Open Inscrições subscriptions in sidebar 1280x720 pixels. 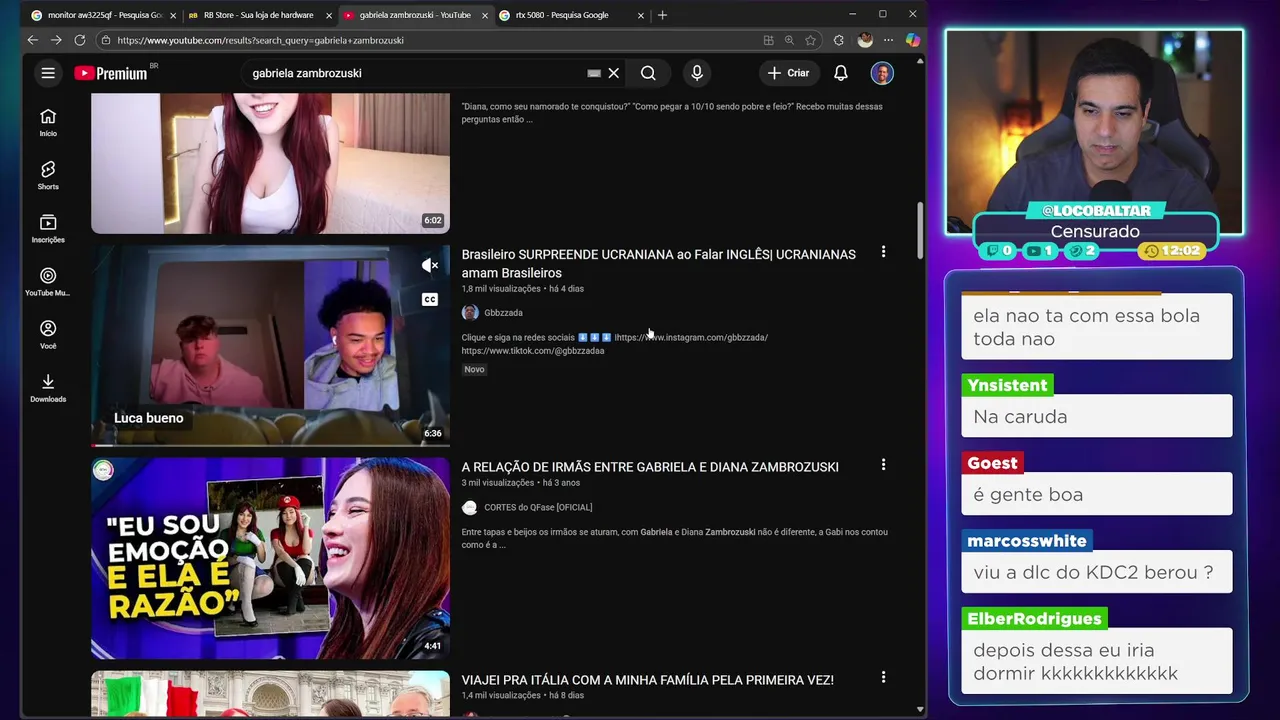pyautogui.click(x=48, y=228)
